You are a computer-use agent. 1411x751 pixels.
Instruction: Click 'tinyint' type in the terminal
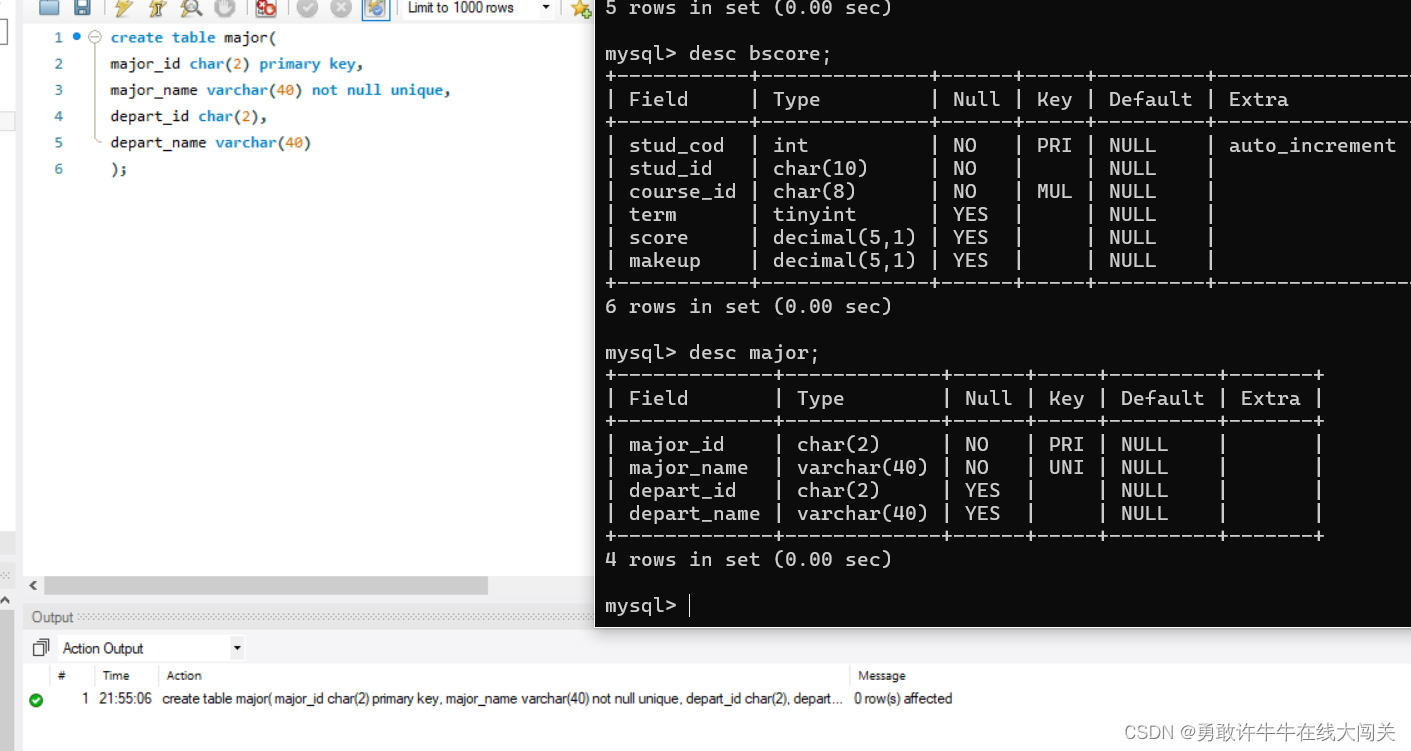(814, 214)
